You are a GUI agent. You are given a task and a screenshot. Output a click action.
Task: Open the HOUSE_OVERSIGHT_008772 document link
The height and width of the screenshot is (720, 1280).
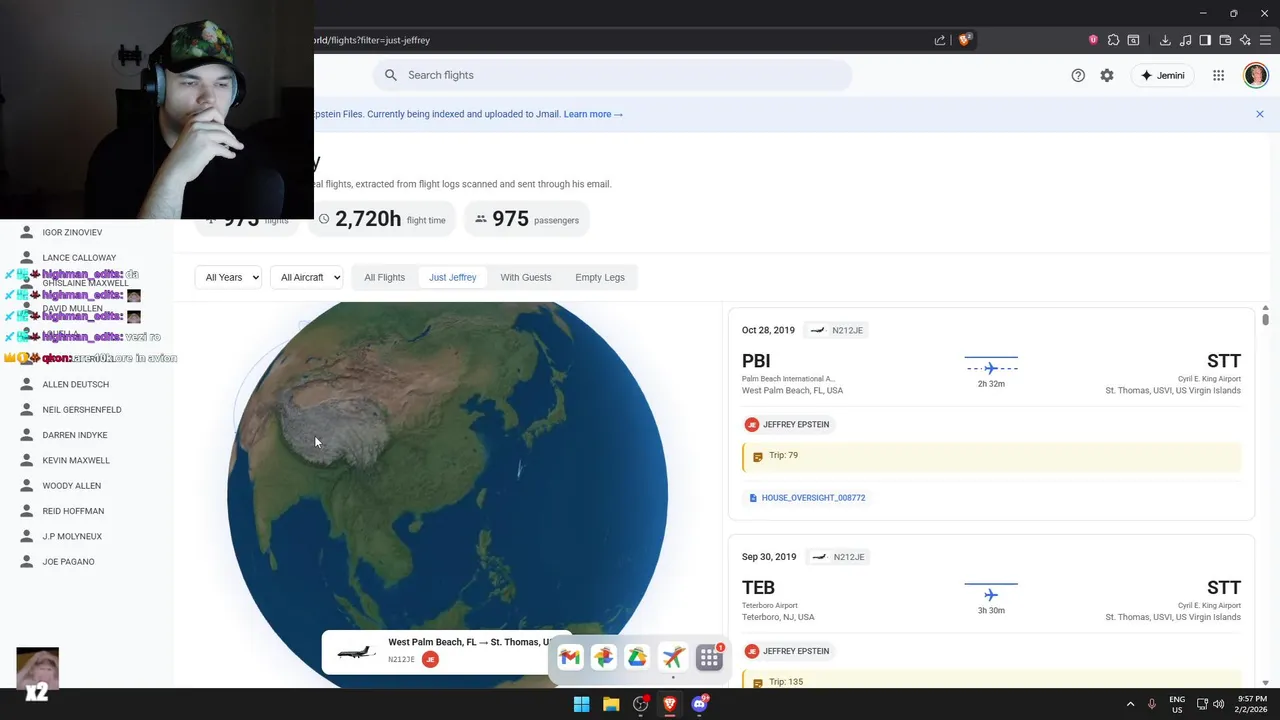tap(807, 497)
